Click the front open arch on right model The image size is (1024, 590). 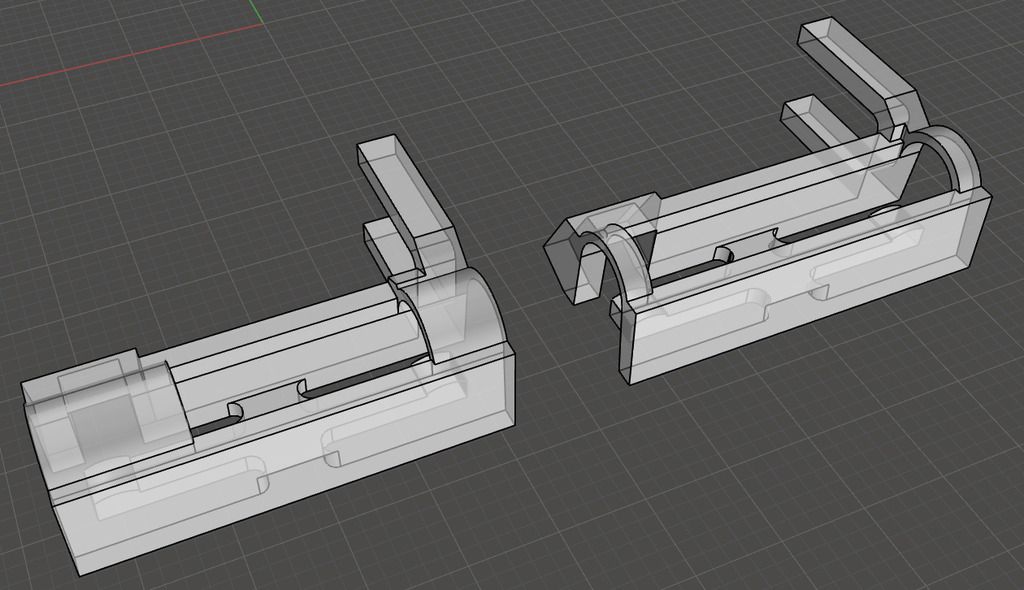[612, 255]
